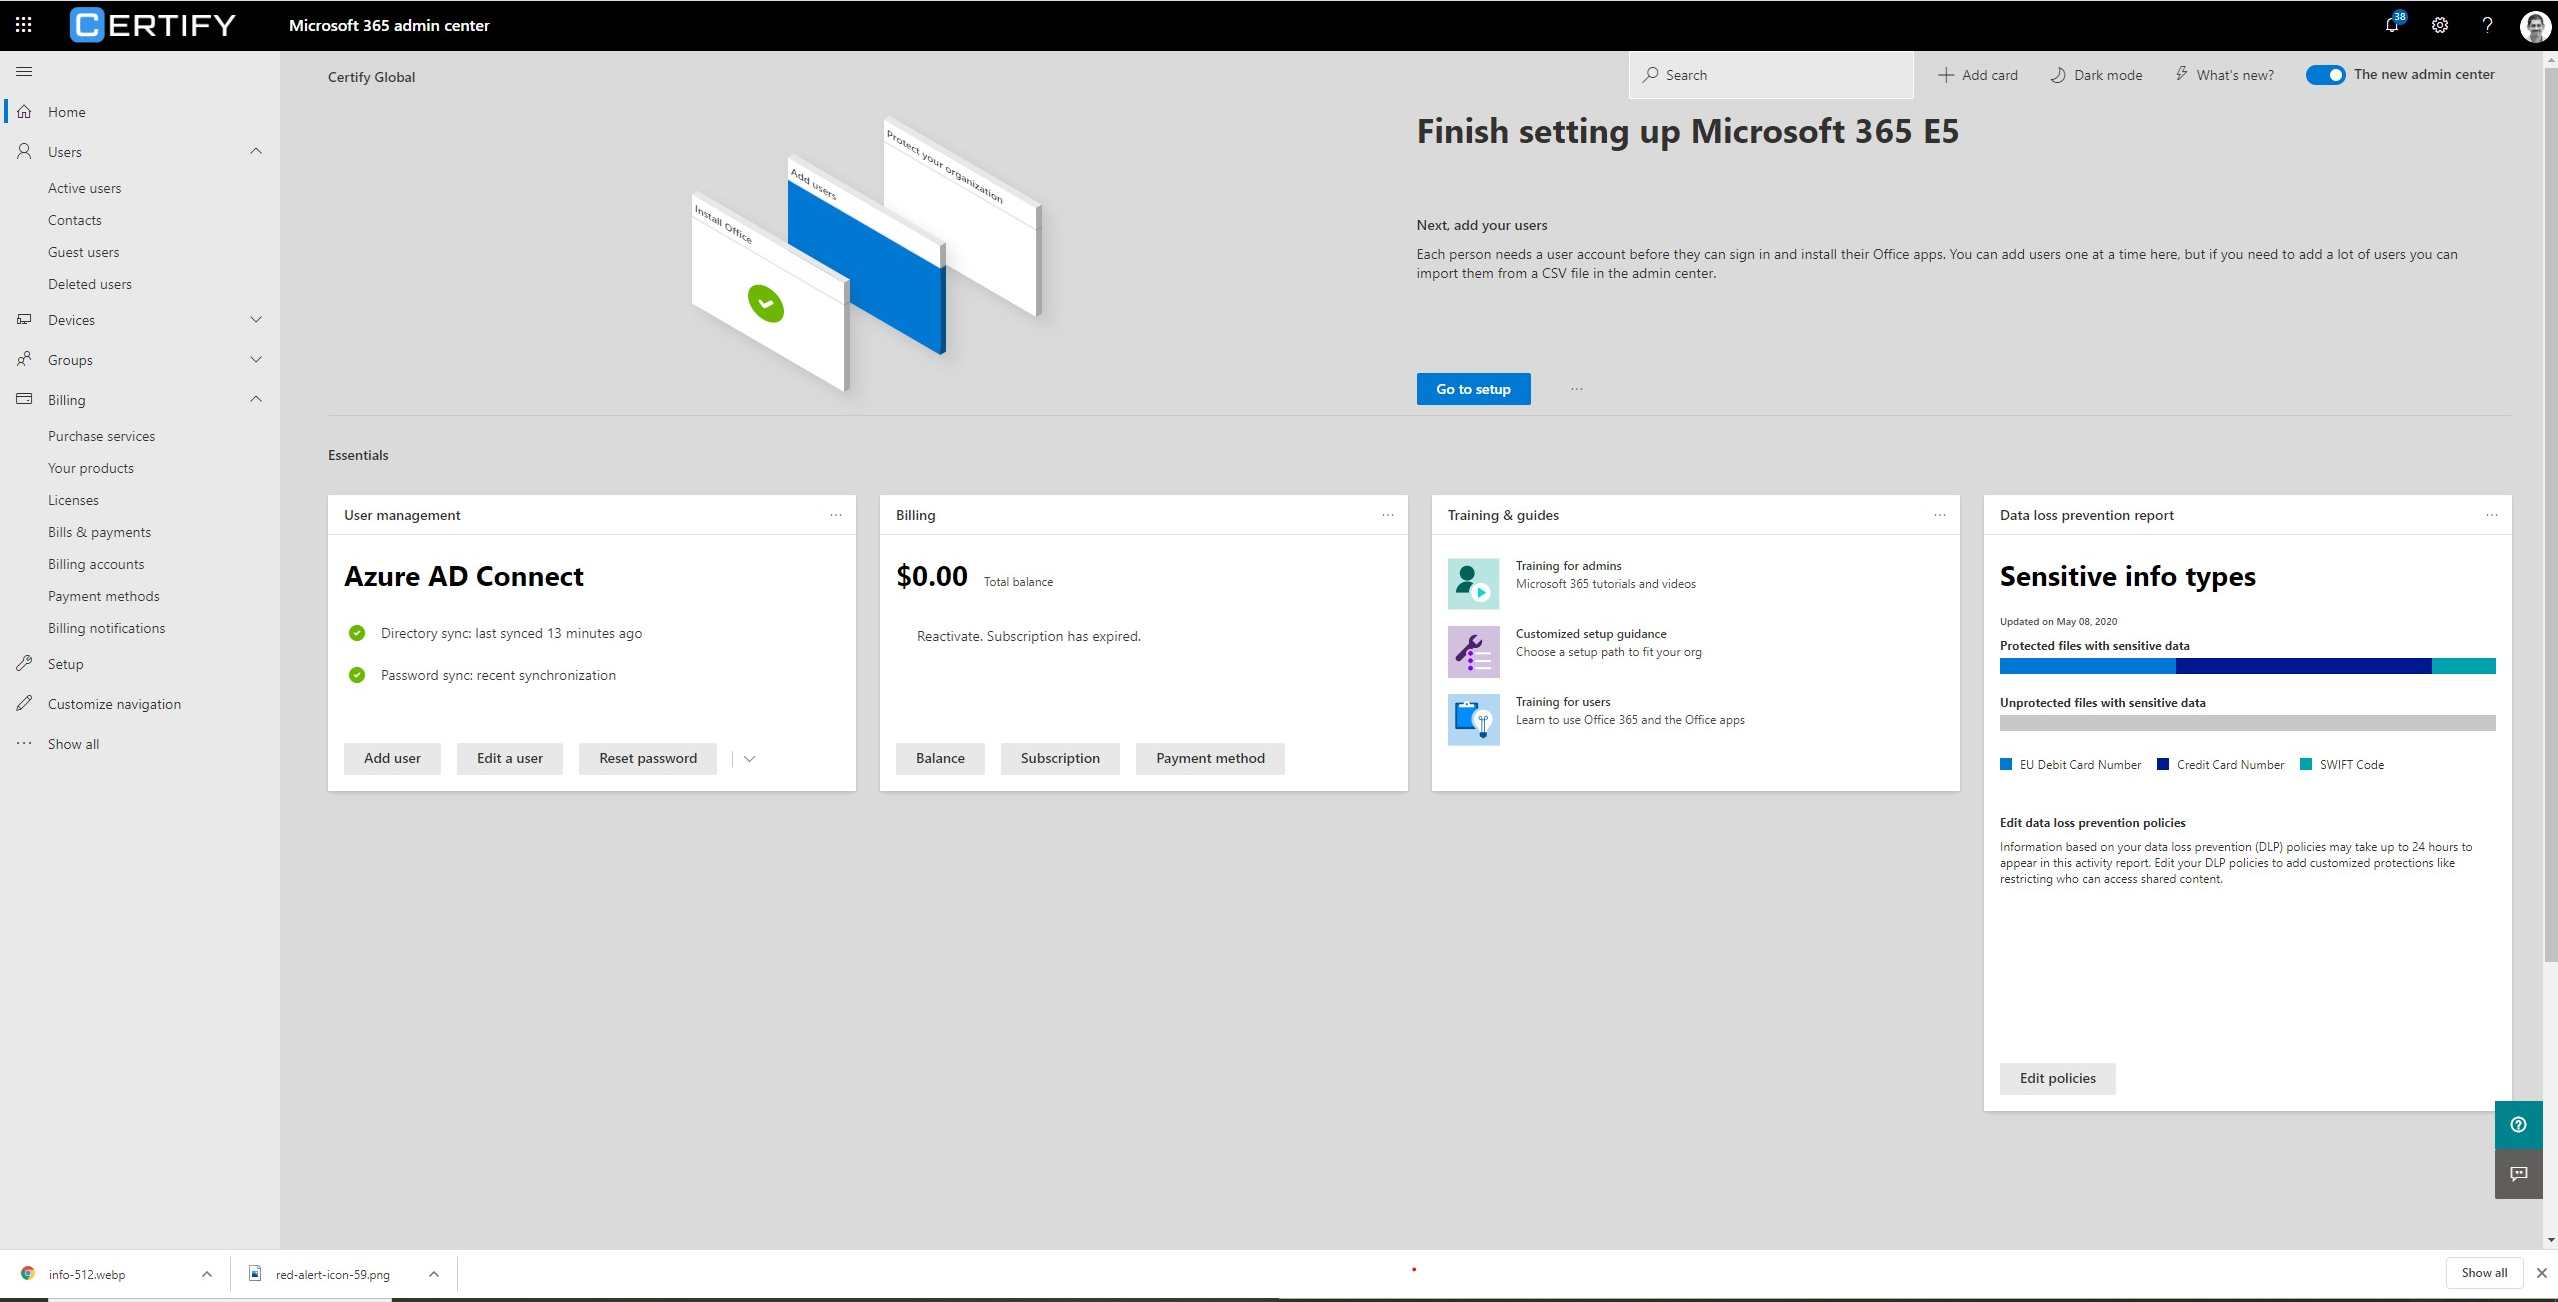Open more options on User management card
This screenshot has height=1302, width=2558.
(836, 515)
